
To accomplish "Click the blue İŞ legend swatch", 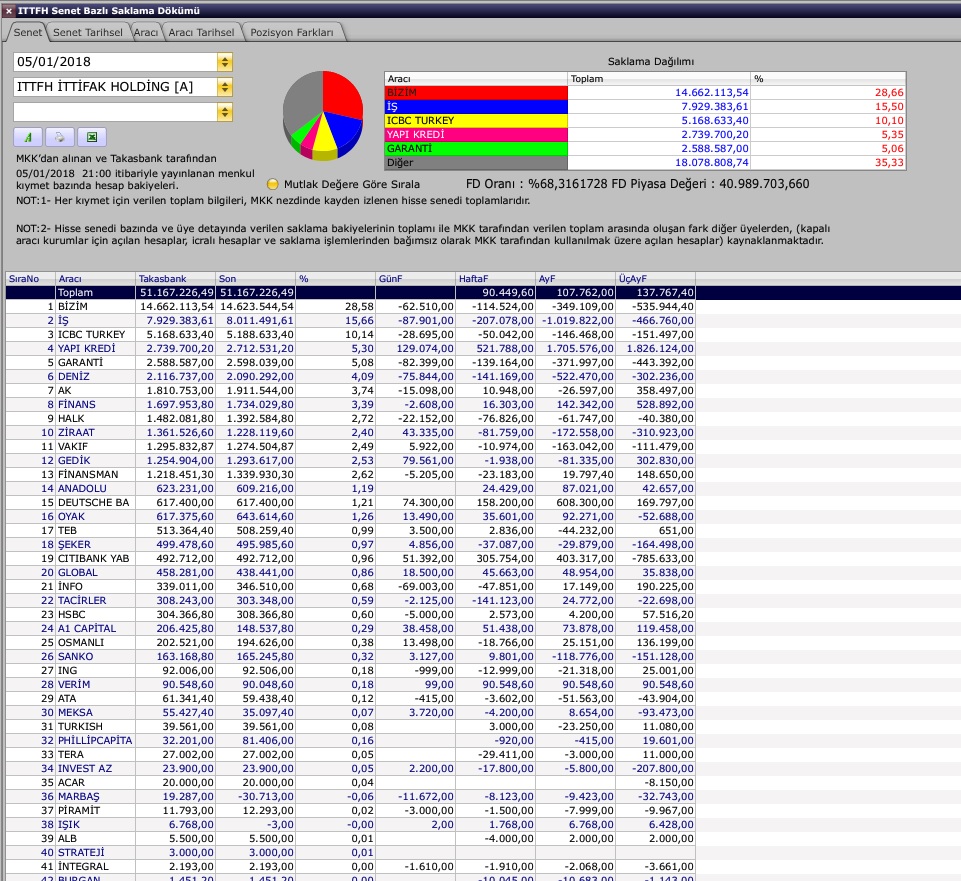I will (476, 107).
